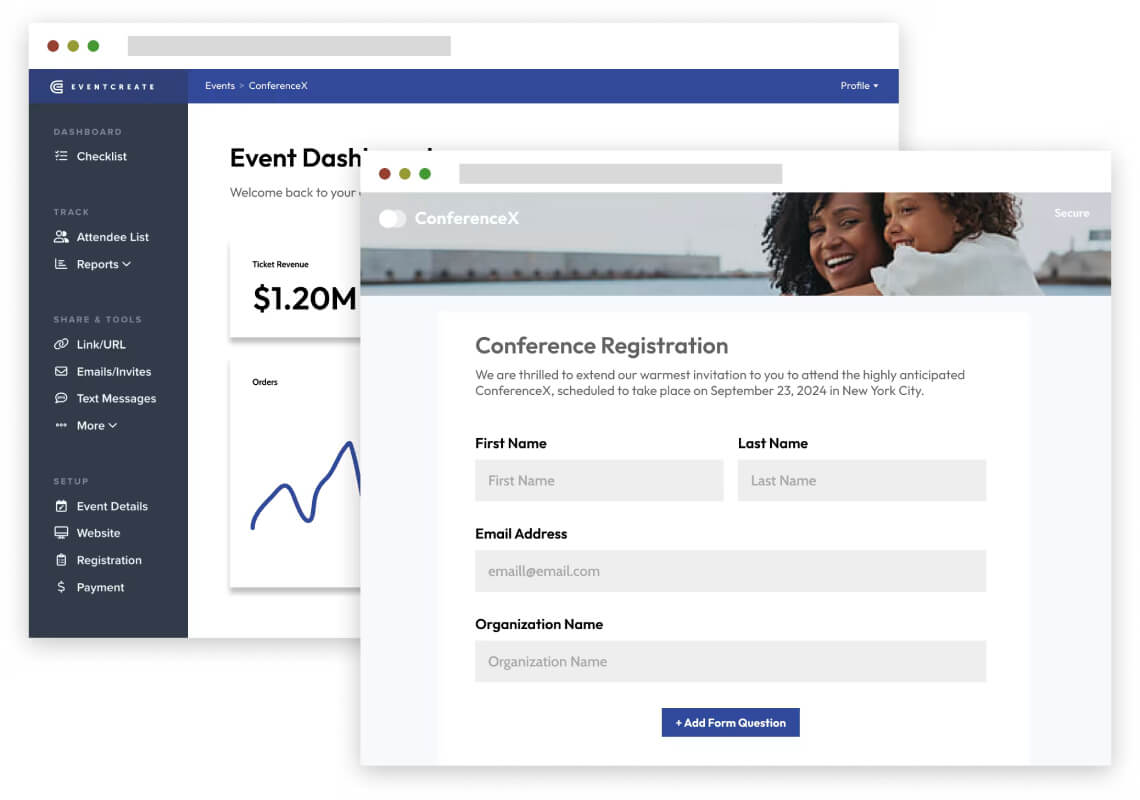The image size is (1140, 800).
Task: Click the Ticket Revenue $1.20M card
Action: pos(295,289)
